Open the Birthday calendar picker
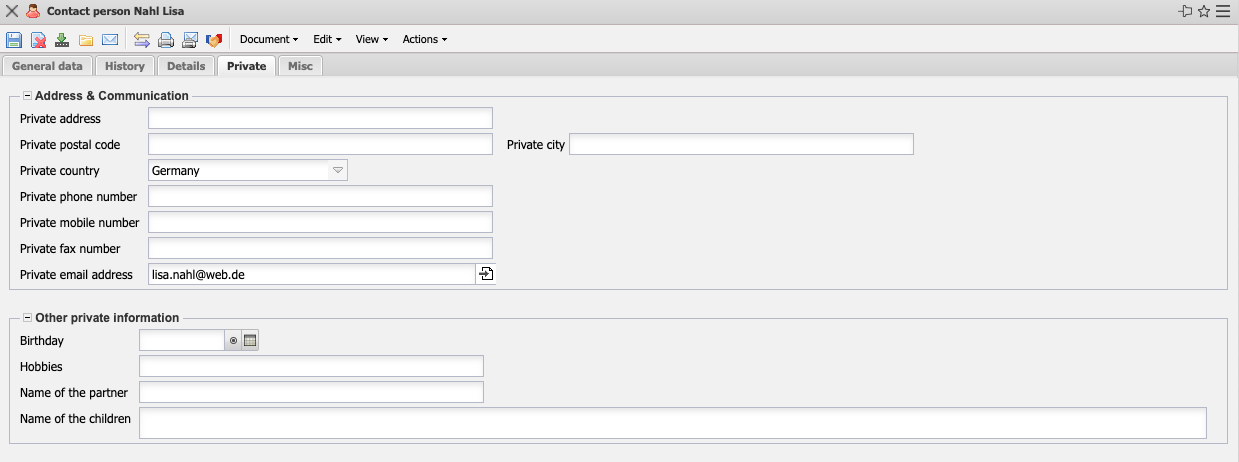The image size is (1239, 462). point(250,341)
